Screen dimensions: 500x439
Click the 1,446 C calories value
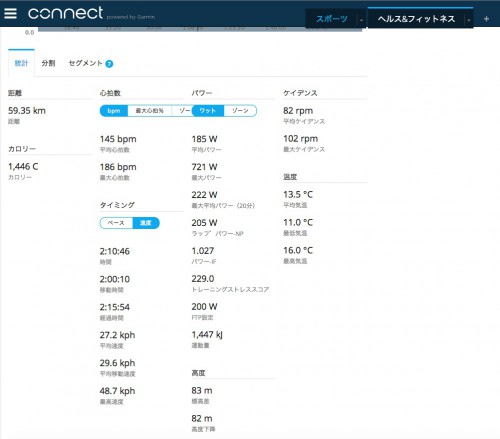click(x=23, y=166)
